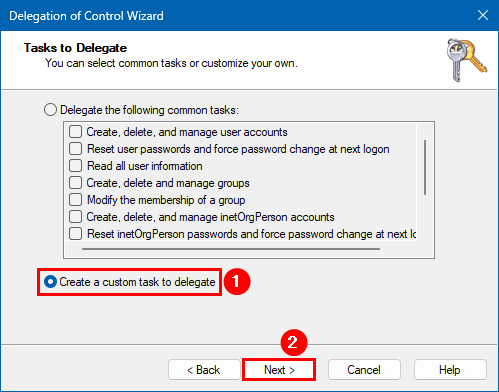
Task: Cancel the Delegation of Control Wizard
Action: [x=364, y=370]
